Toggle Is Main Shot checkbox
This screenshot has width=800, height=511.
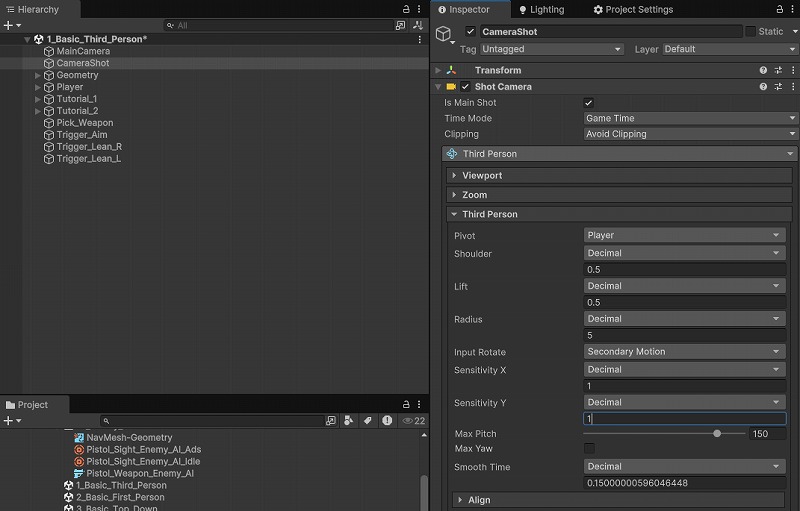click(589, 103)
